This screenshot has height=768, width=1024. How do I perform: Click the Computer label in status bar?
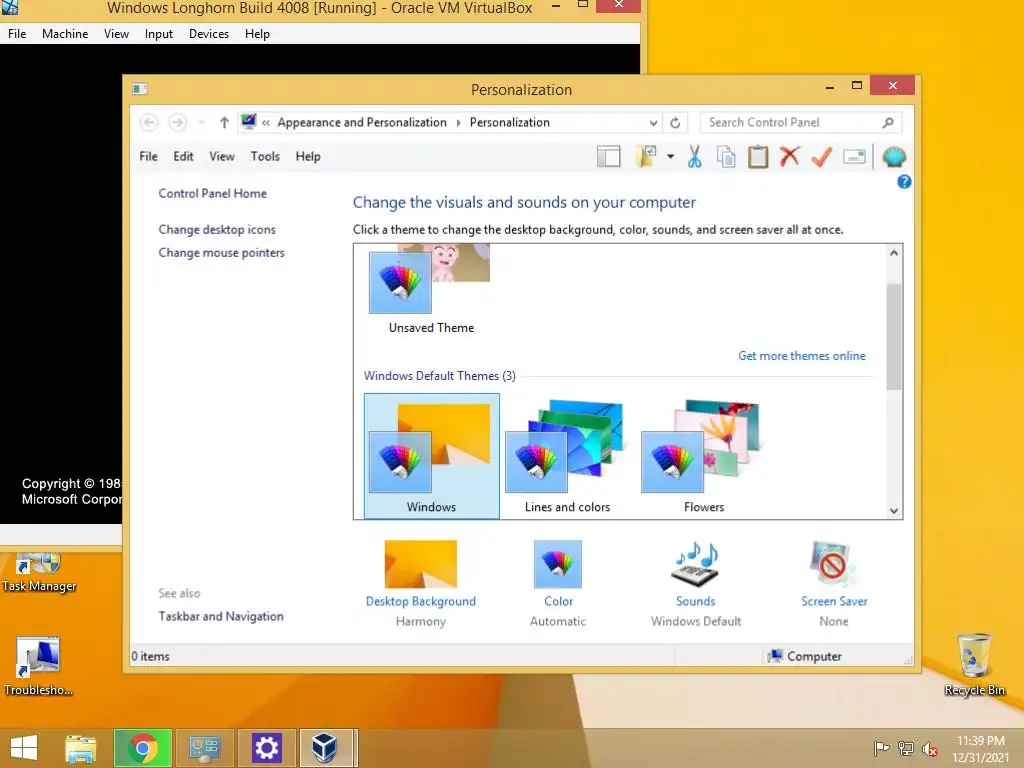coord(814,656)
